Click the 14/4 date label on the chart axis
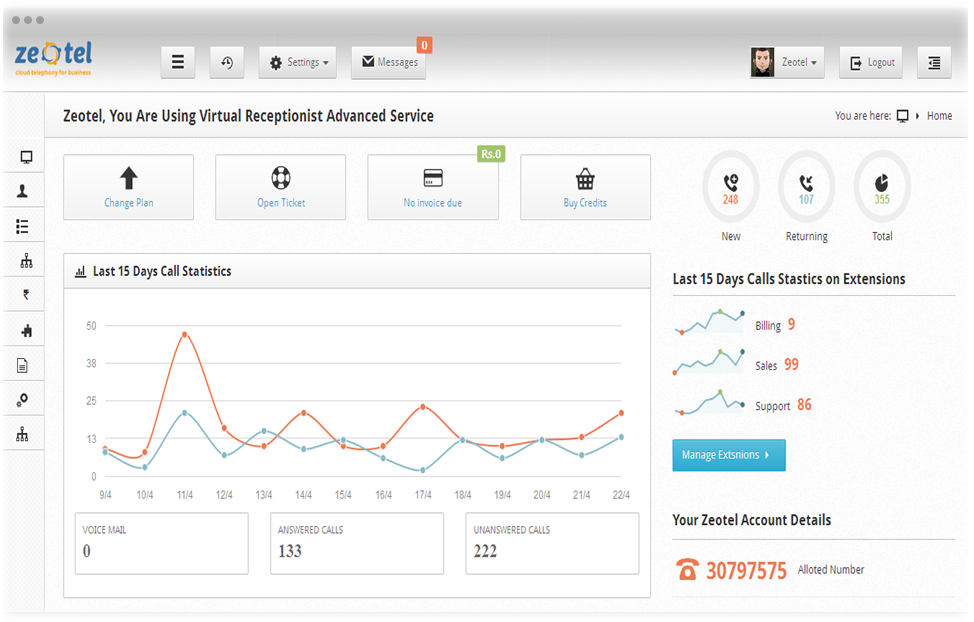This screenshot has width=974, height=622. (303, 495)
